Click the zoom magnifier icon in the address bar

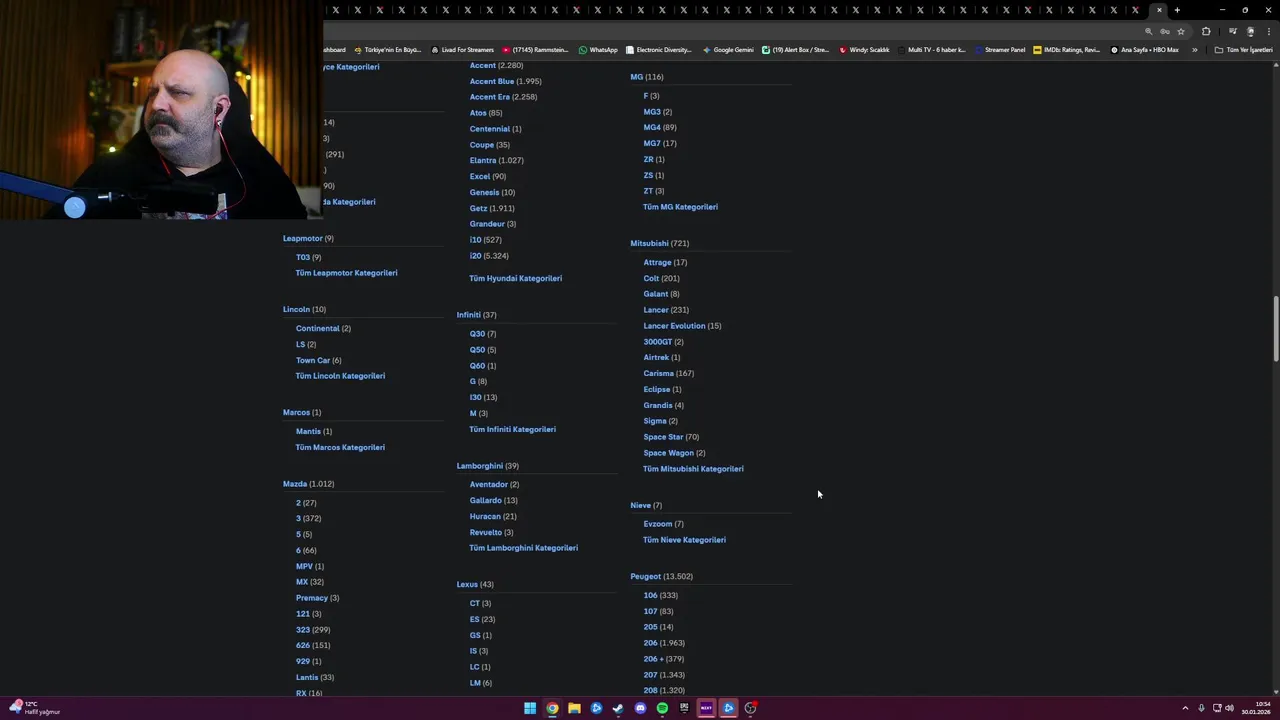[x=1148, y=31]
